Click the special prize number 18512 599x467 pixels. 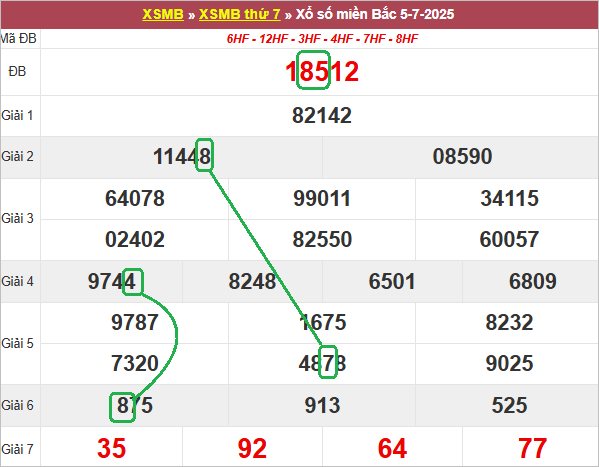tap(322, 71)
